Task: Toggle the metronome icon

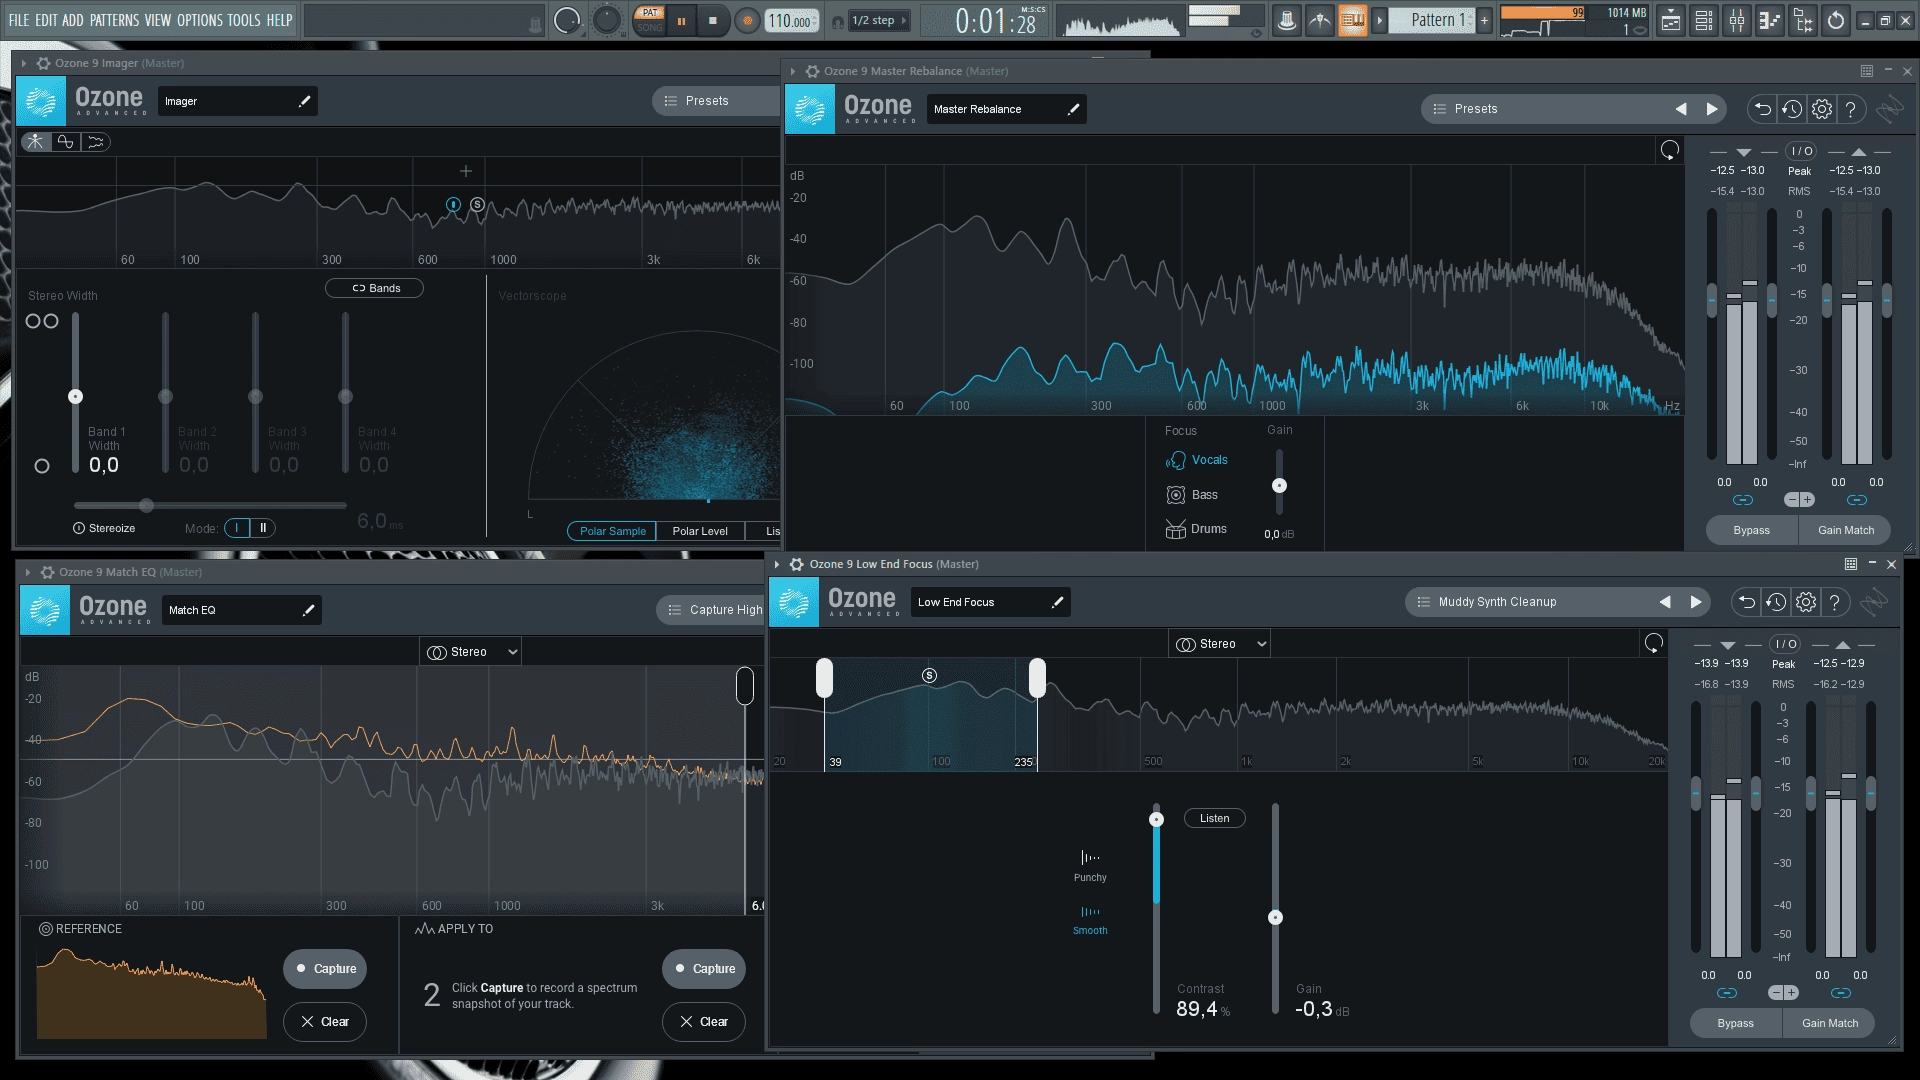Action: pyautogui.click(x=1287, y=20)
